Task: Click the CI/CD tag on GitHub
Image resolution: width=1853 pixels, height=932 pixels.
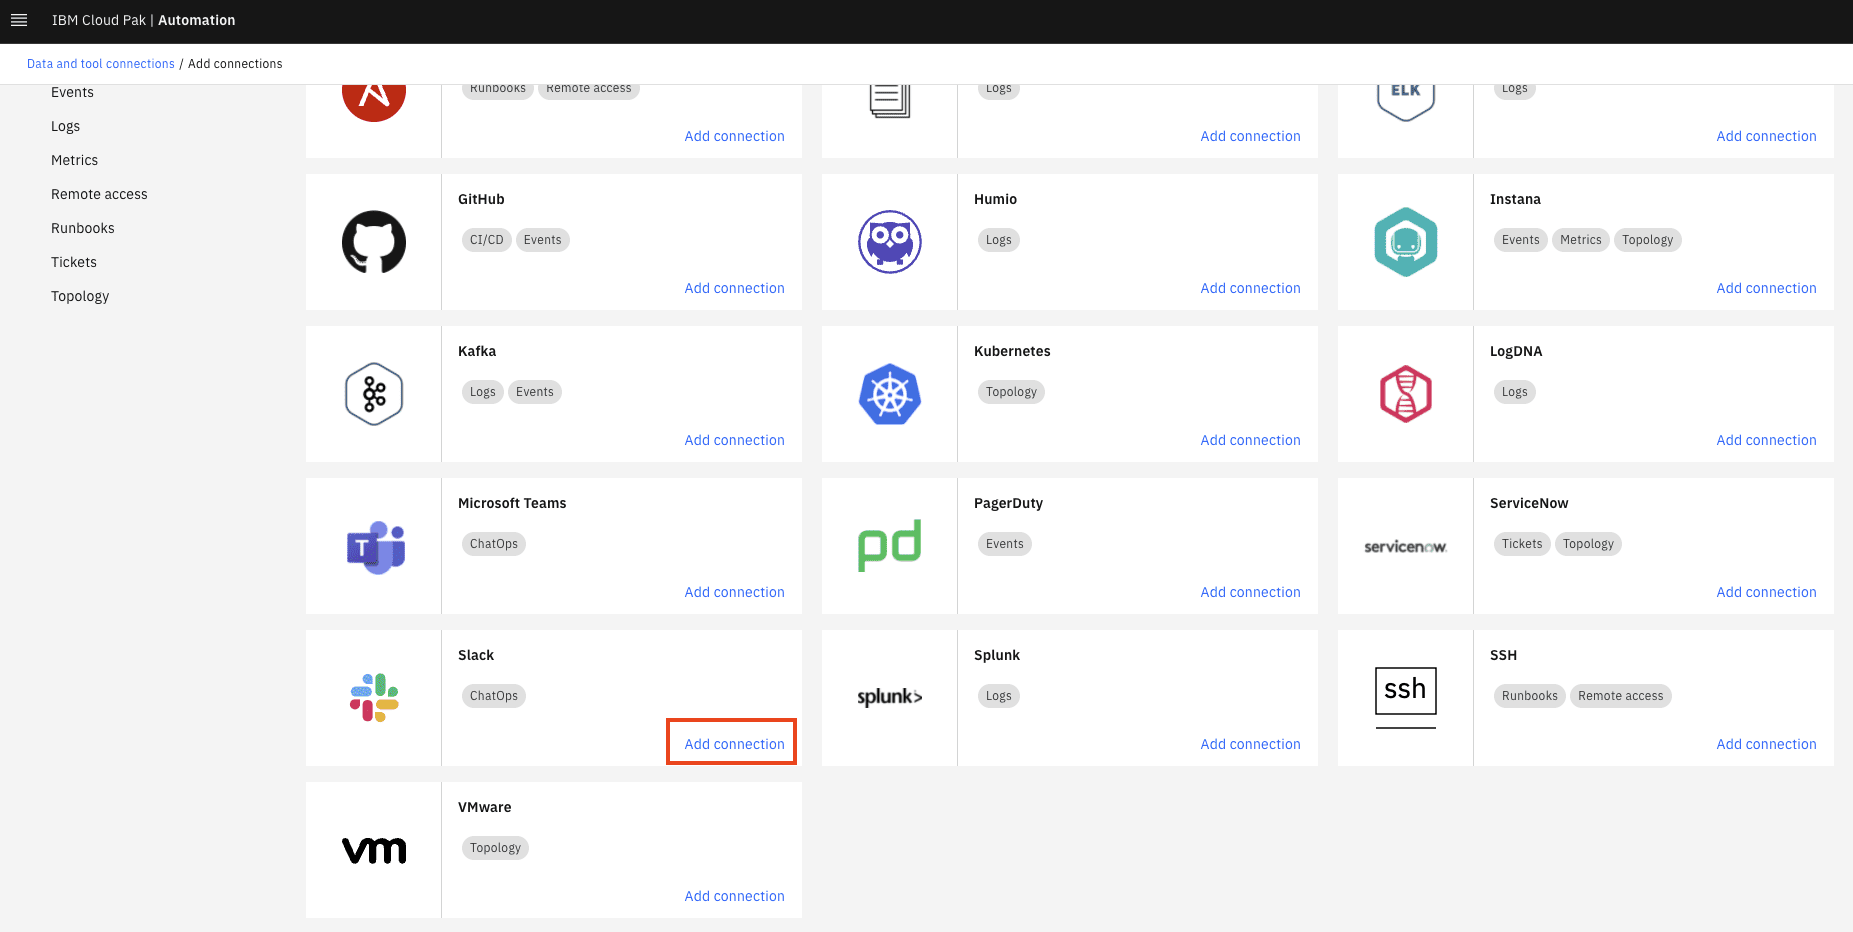Action: tap(487, 240)
